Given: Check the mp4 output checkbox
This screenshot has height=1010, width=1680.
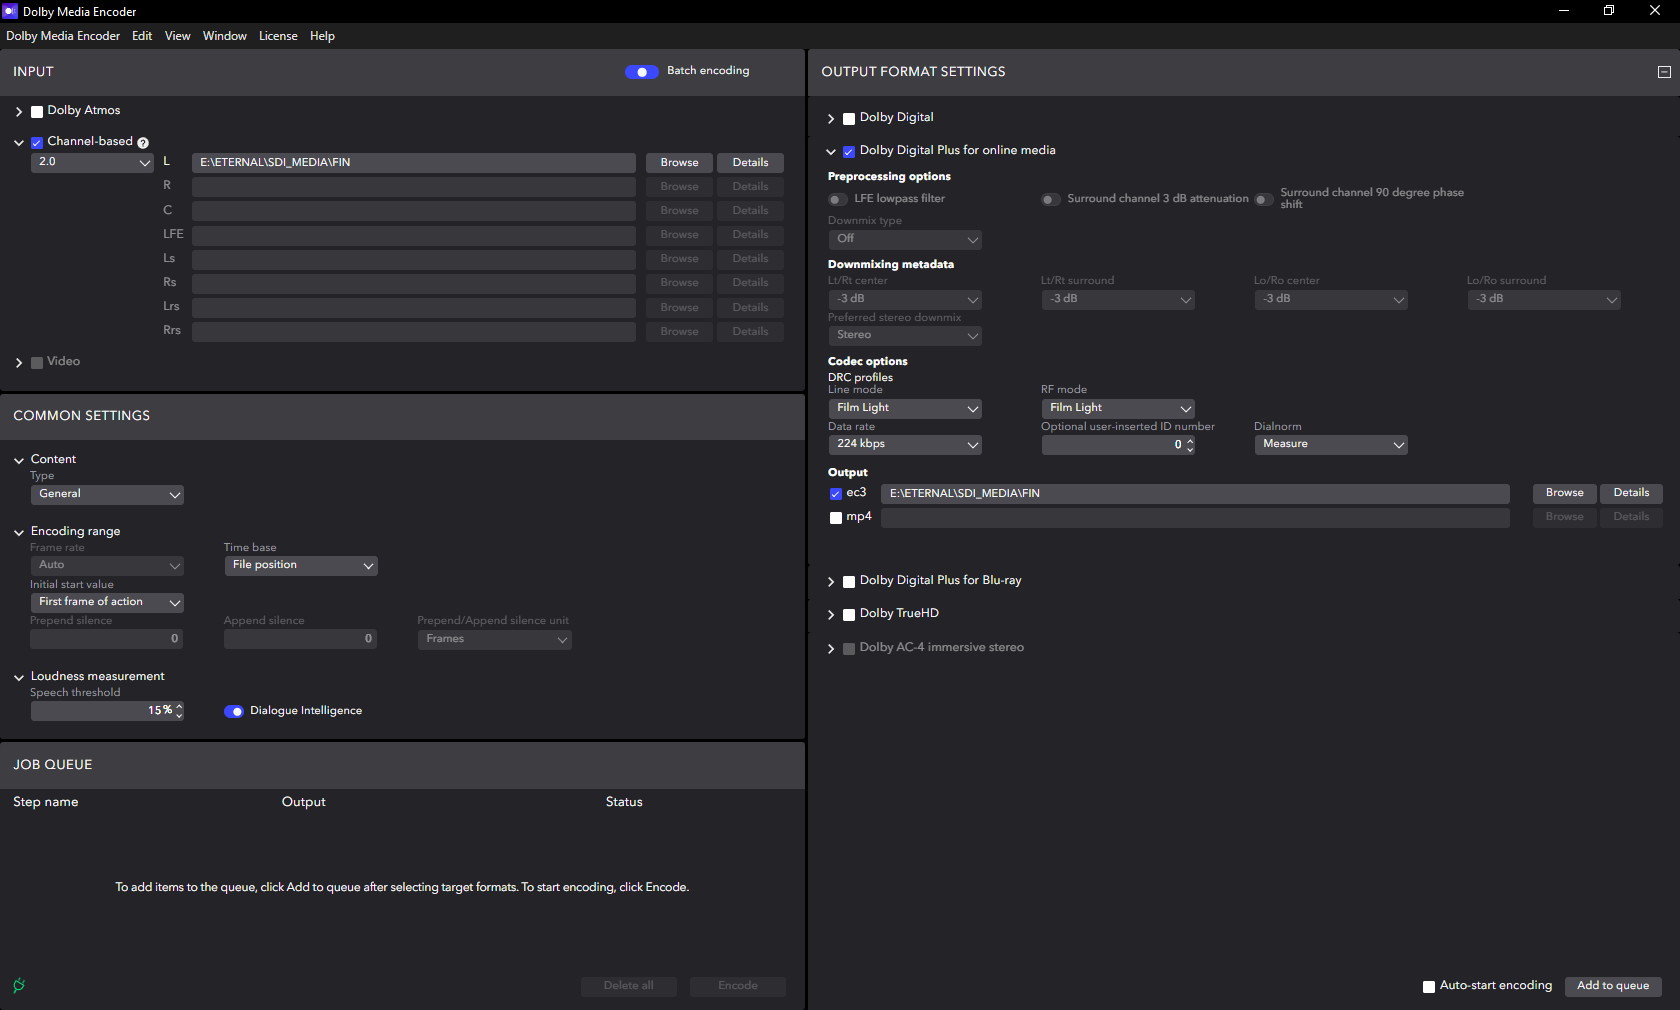Looking at the screenshot, I should [836, 518].
